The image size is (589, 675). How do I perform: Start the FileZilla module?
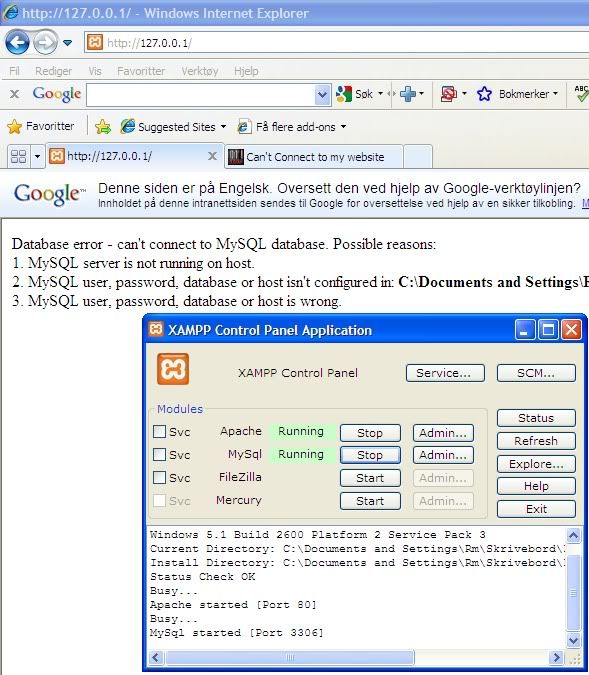(370, 478)
